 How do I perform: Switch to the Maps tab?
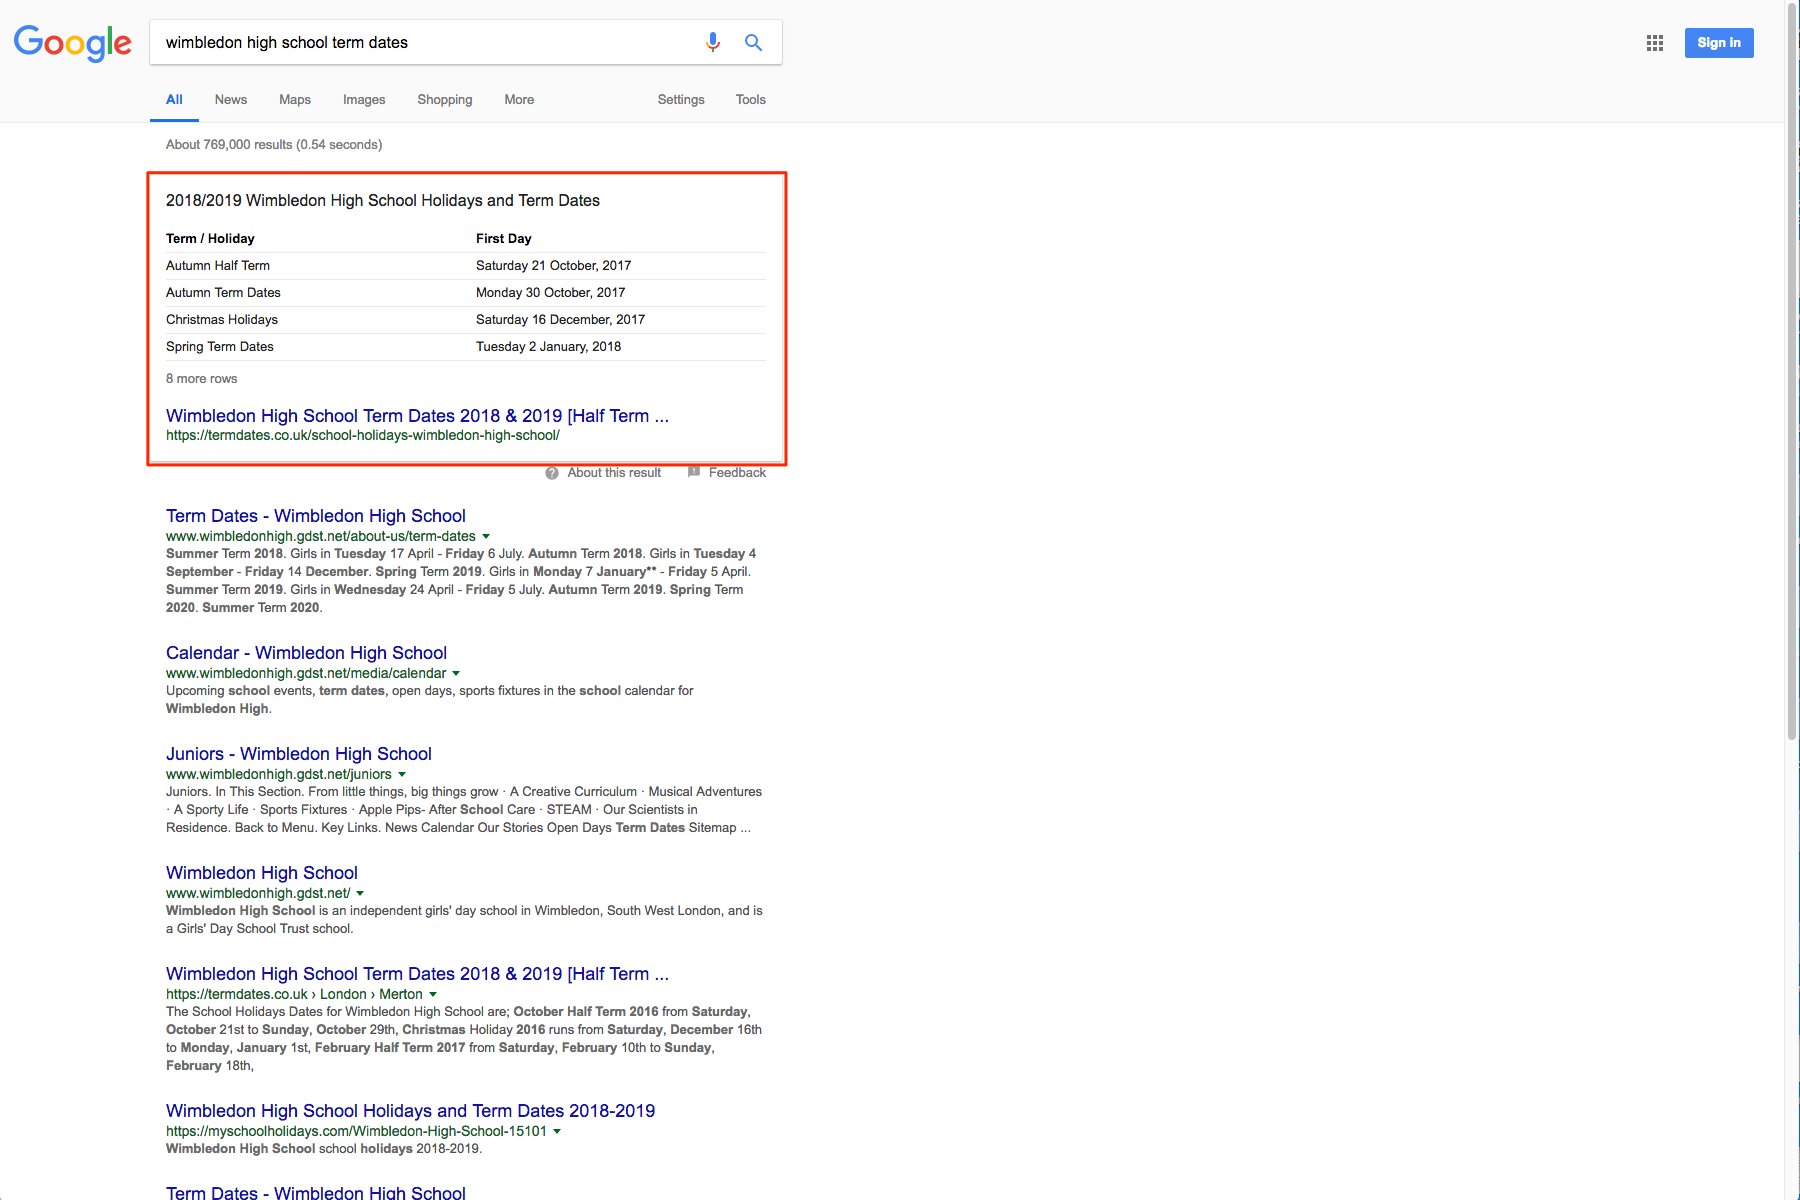pos(295,100)
